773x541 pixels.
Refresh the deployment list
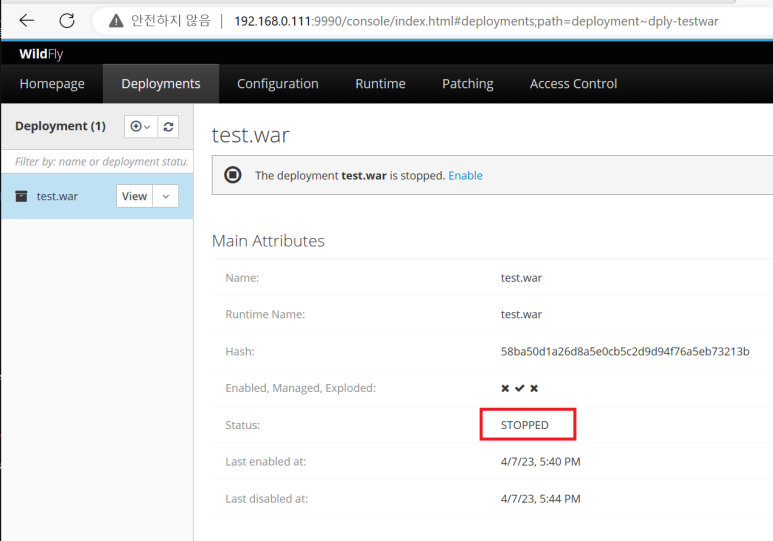pos(168,127)
